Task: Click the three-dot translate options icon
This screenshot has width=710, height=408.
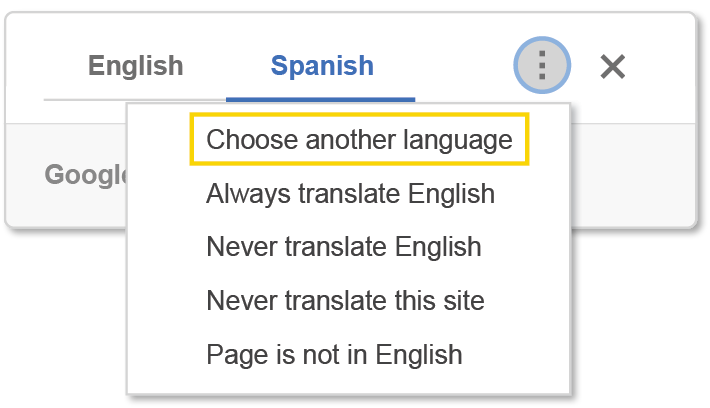Action: [542, 67]
